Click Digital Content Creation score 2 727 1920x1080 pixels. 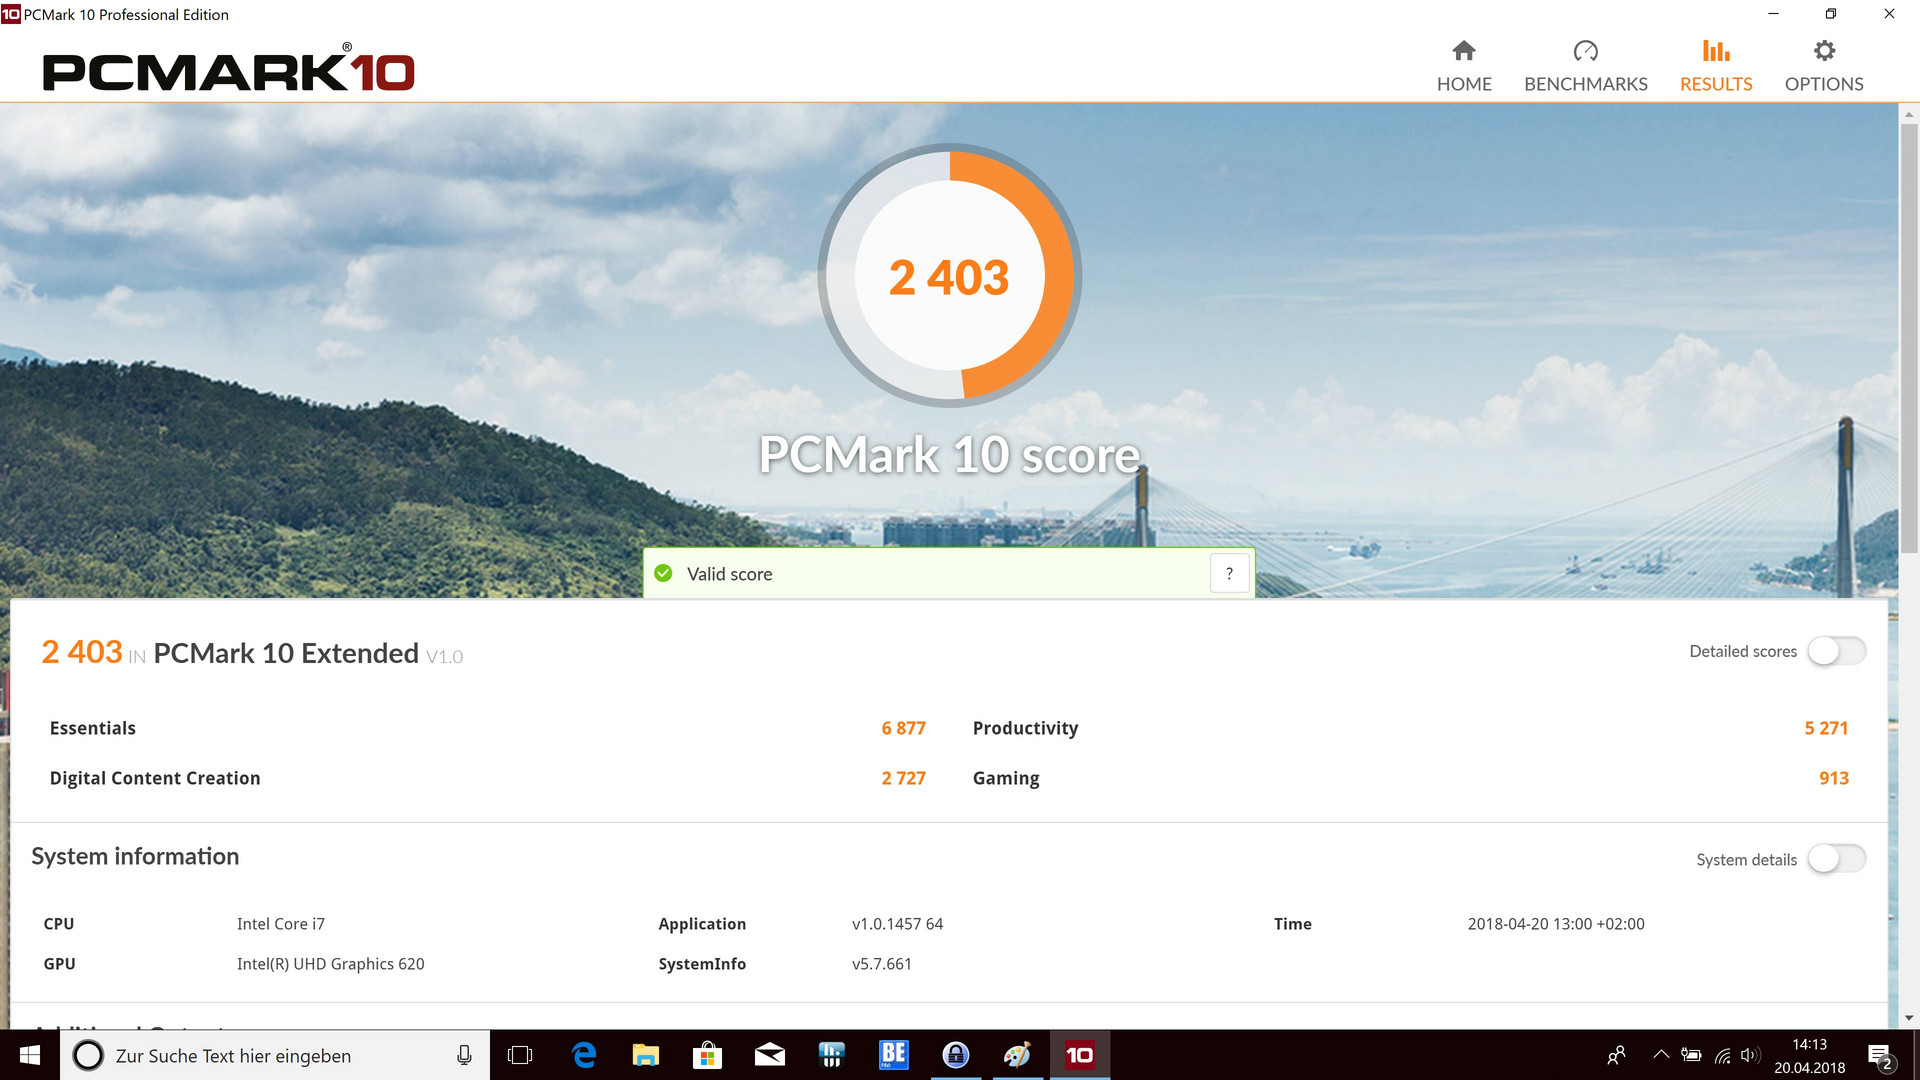[x=903, y=778]
